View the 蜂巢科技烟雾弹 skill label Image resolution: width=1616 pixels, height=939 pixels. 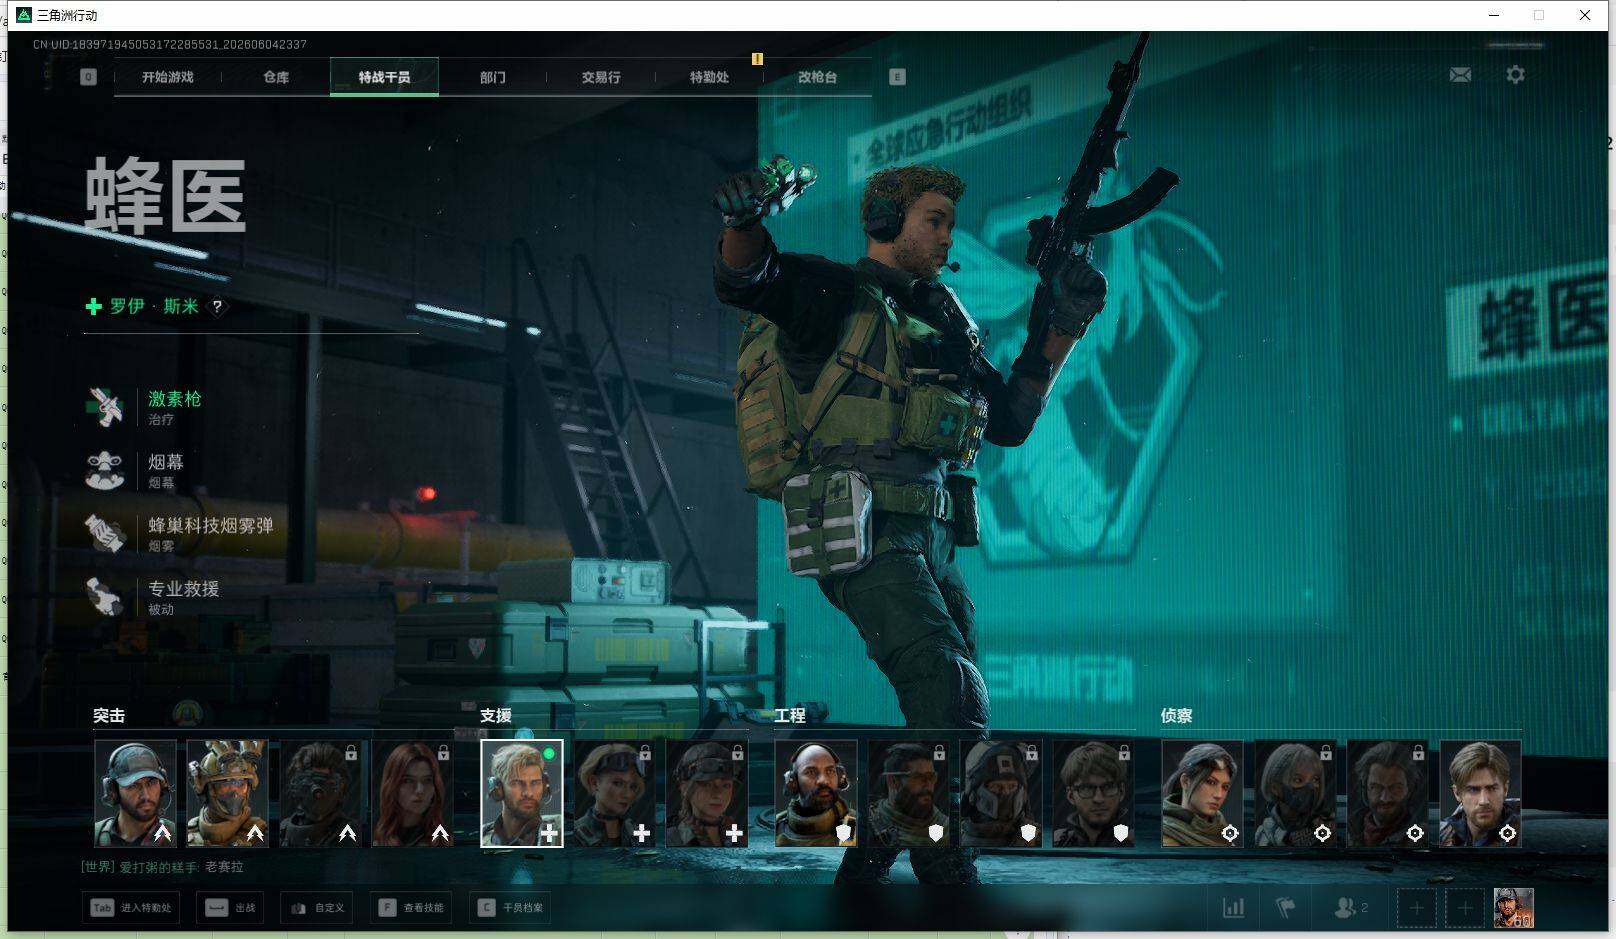211,525
